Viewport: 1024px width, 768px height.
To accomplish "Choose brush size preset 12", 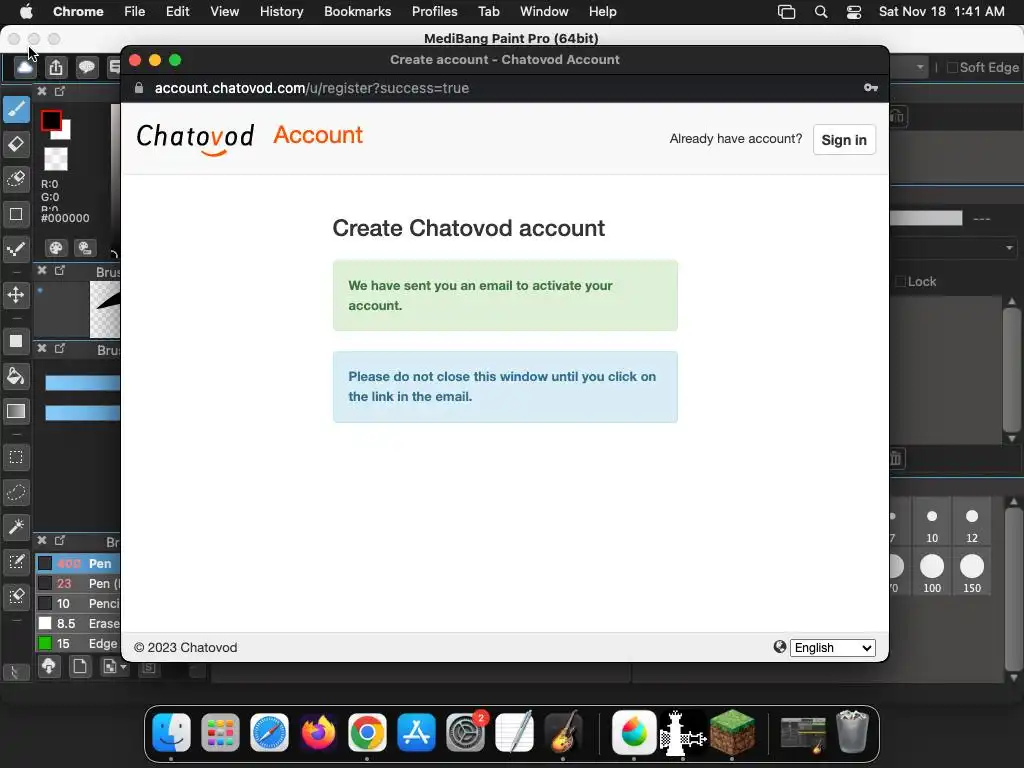I will click(972, 524).
